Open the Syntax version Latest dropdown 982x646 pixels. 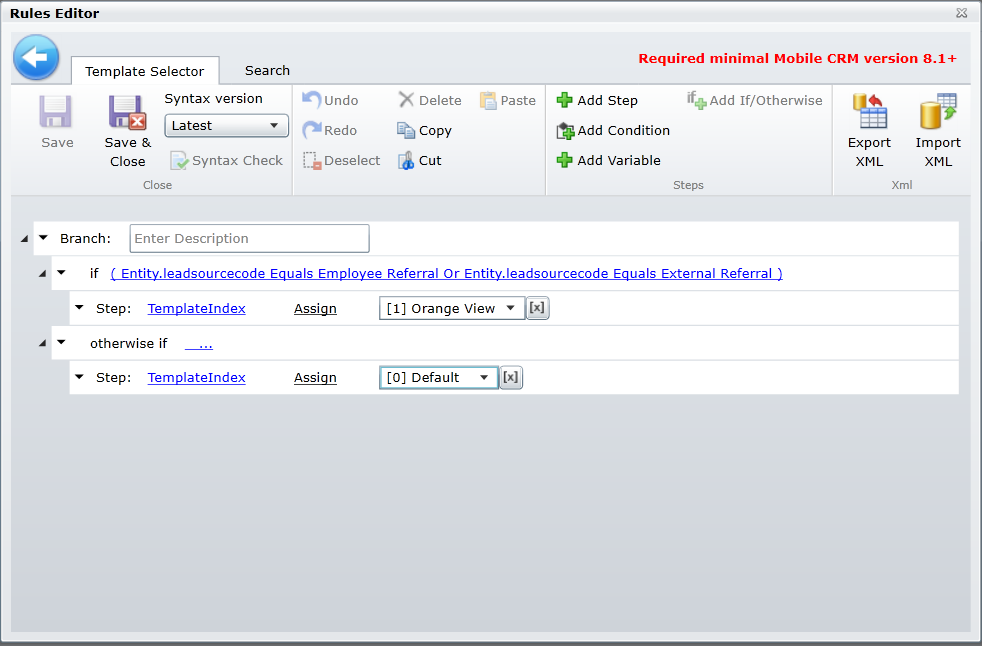[x=226, y=125]
